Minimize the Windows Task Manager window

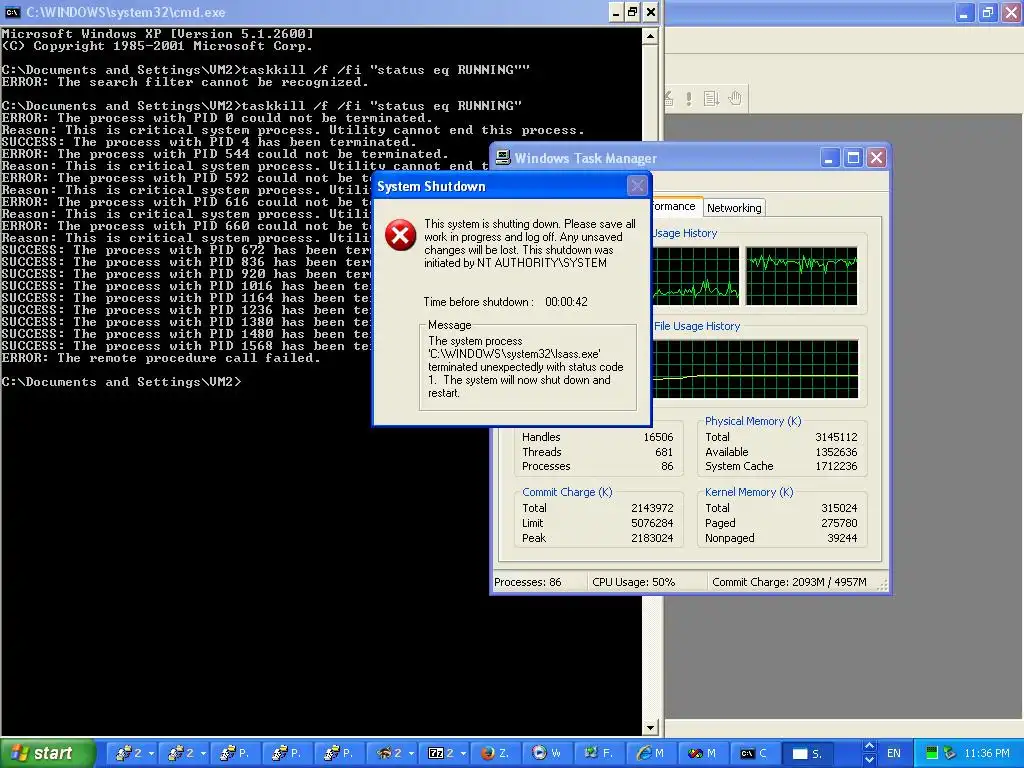click(x=829, y=157)
